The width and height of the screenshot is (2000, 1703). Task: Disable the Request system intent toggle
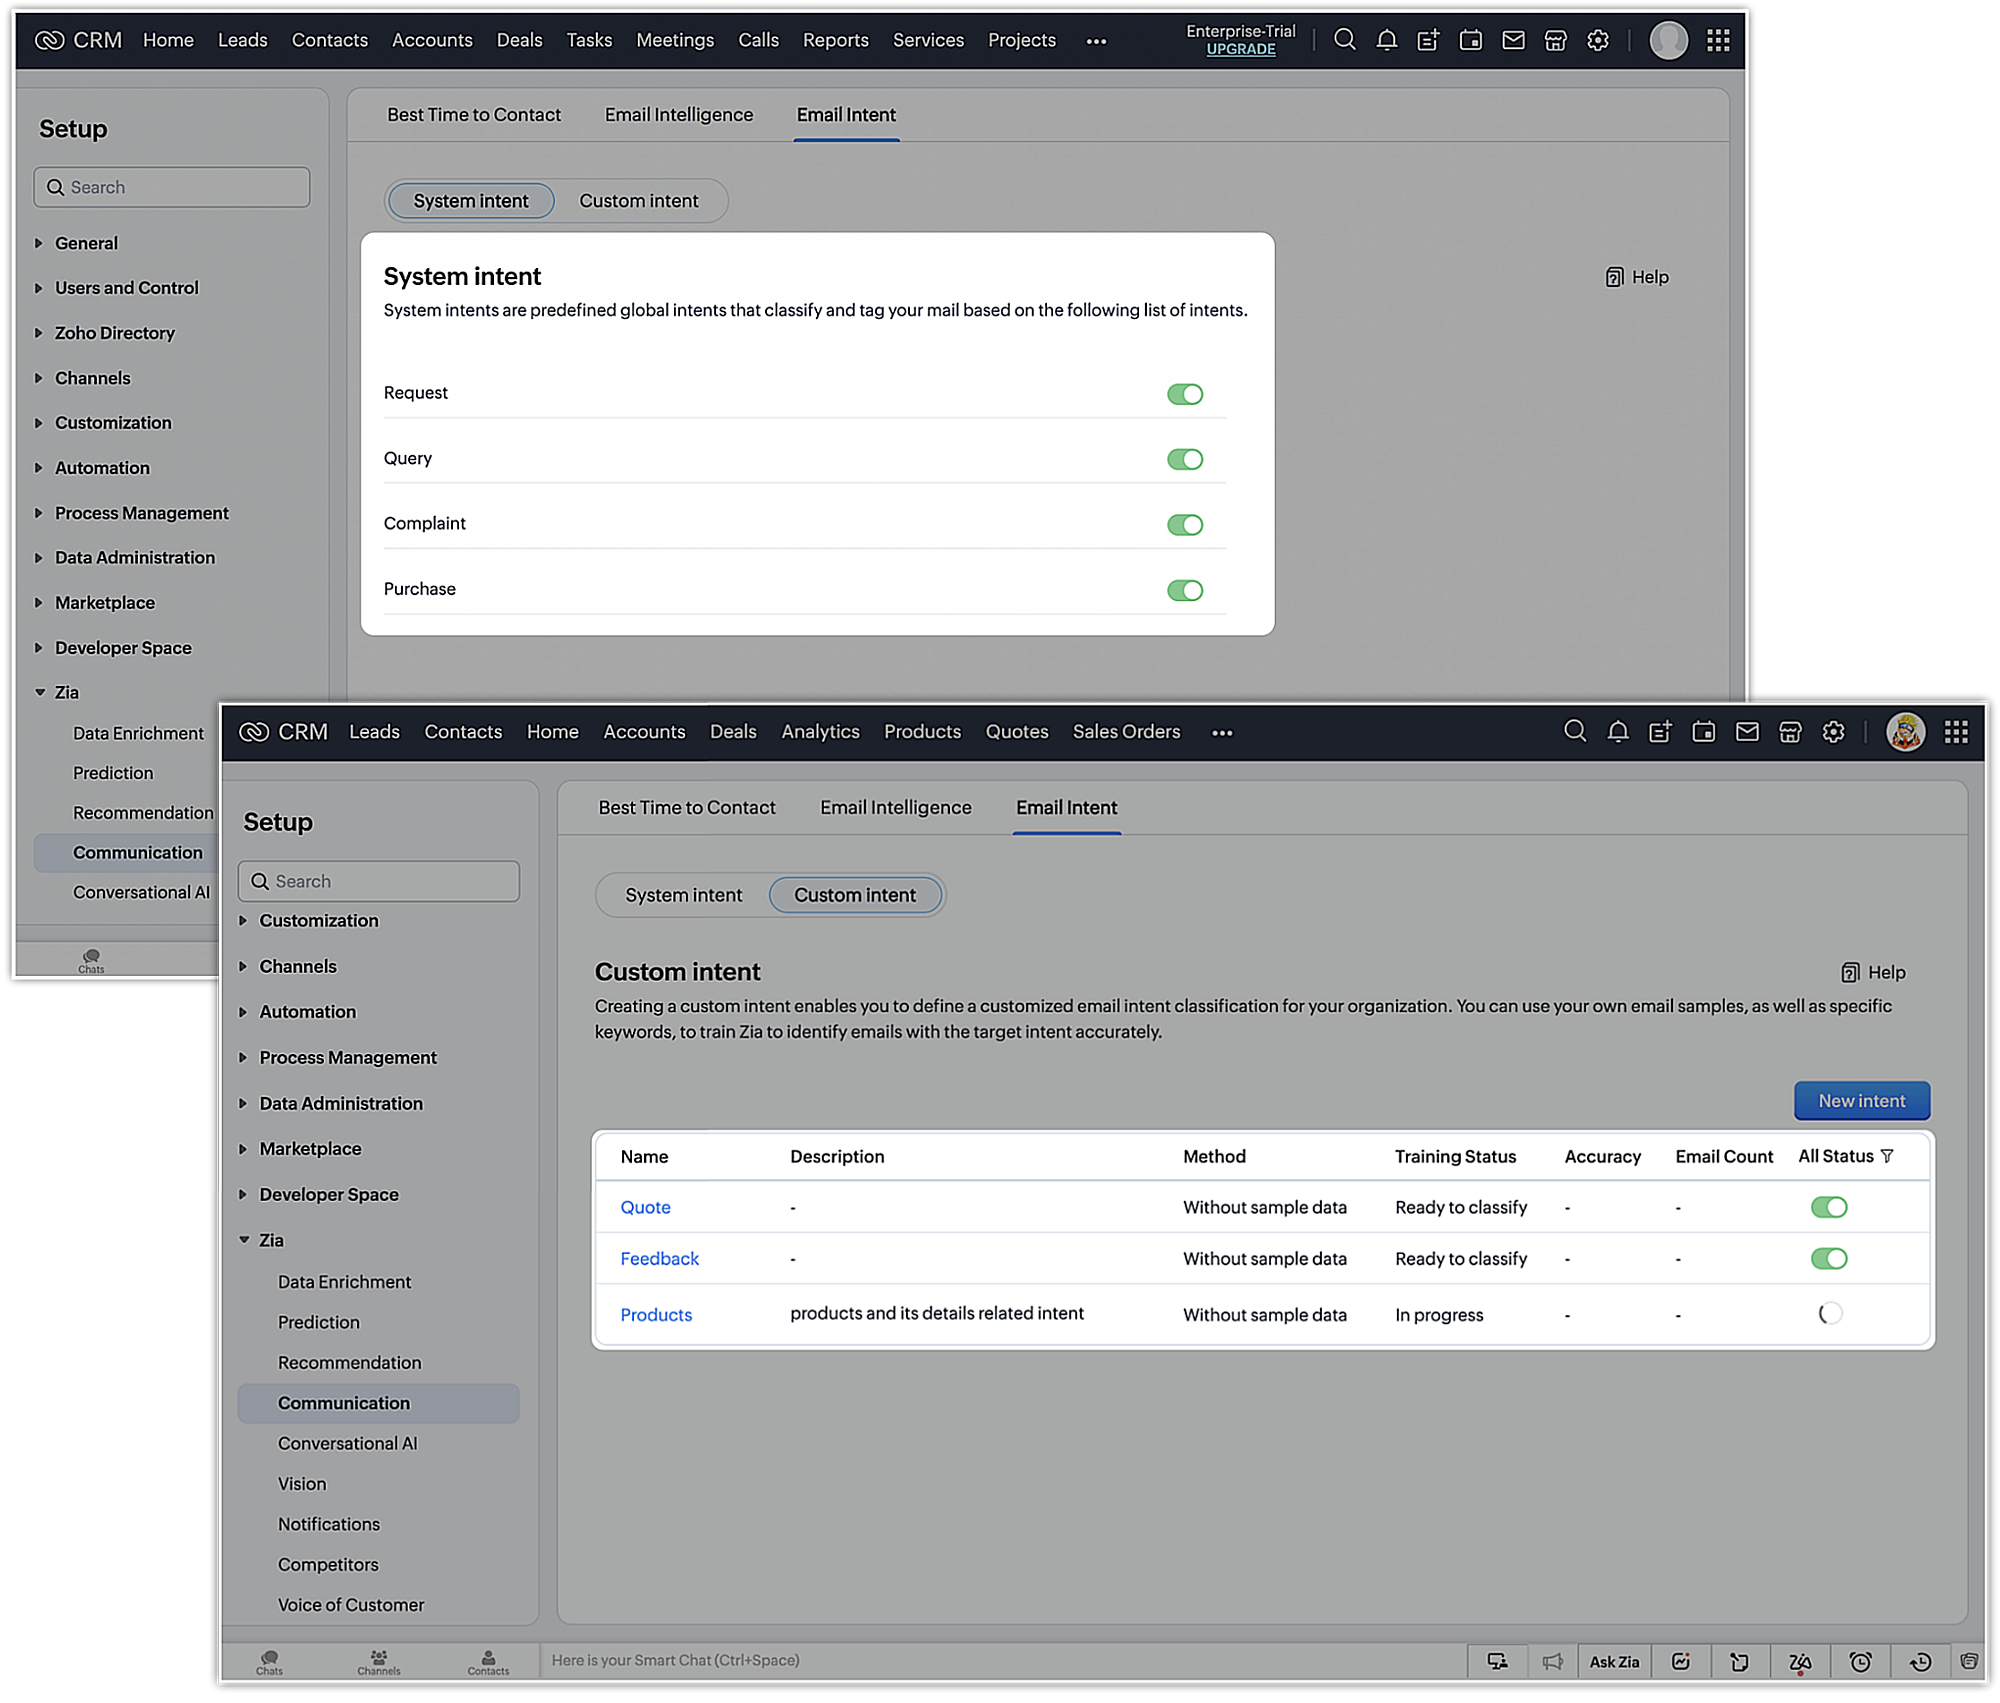click(x=1184, y=394)
